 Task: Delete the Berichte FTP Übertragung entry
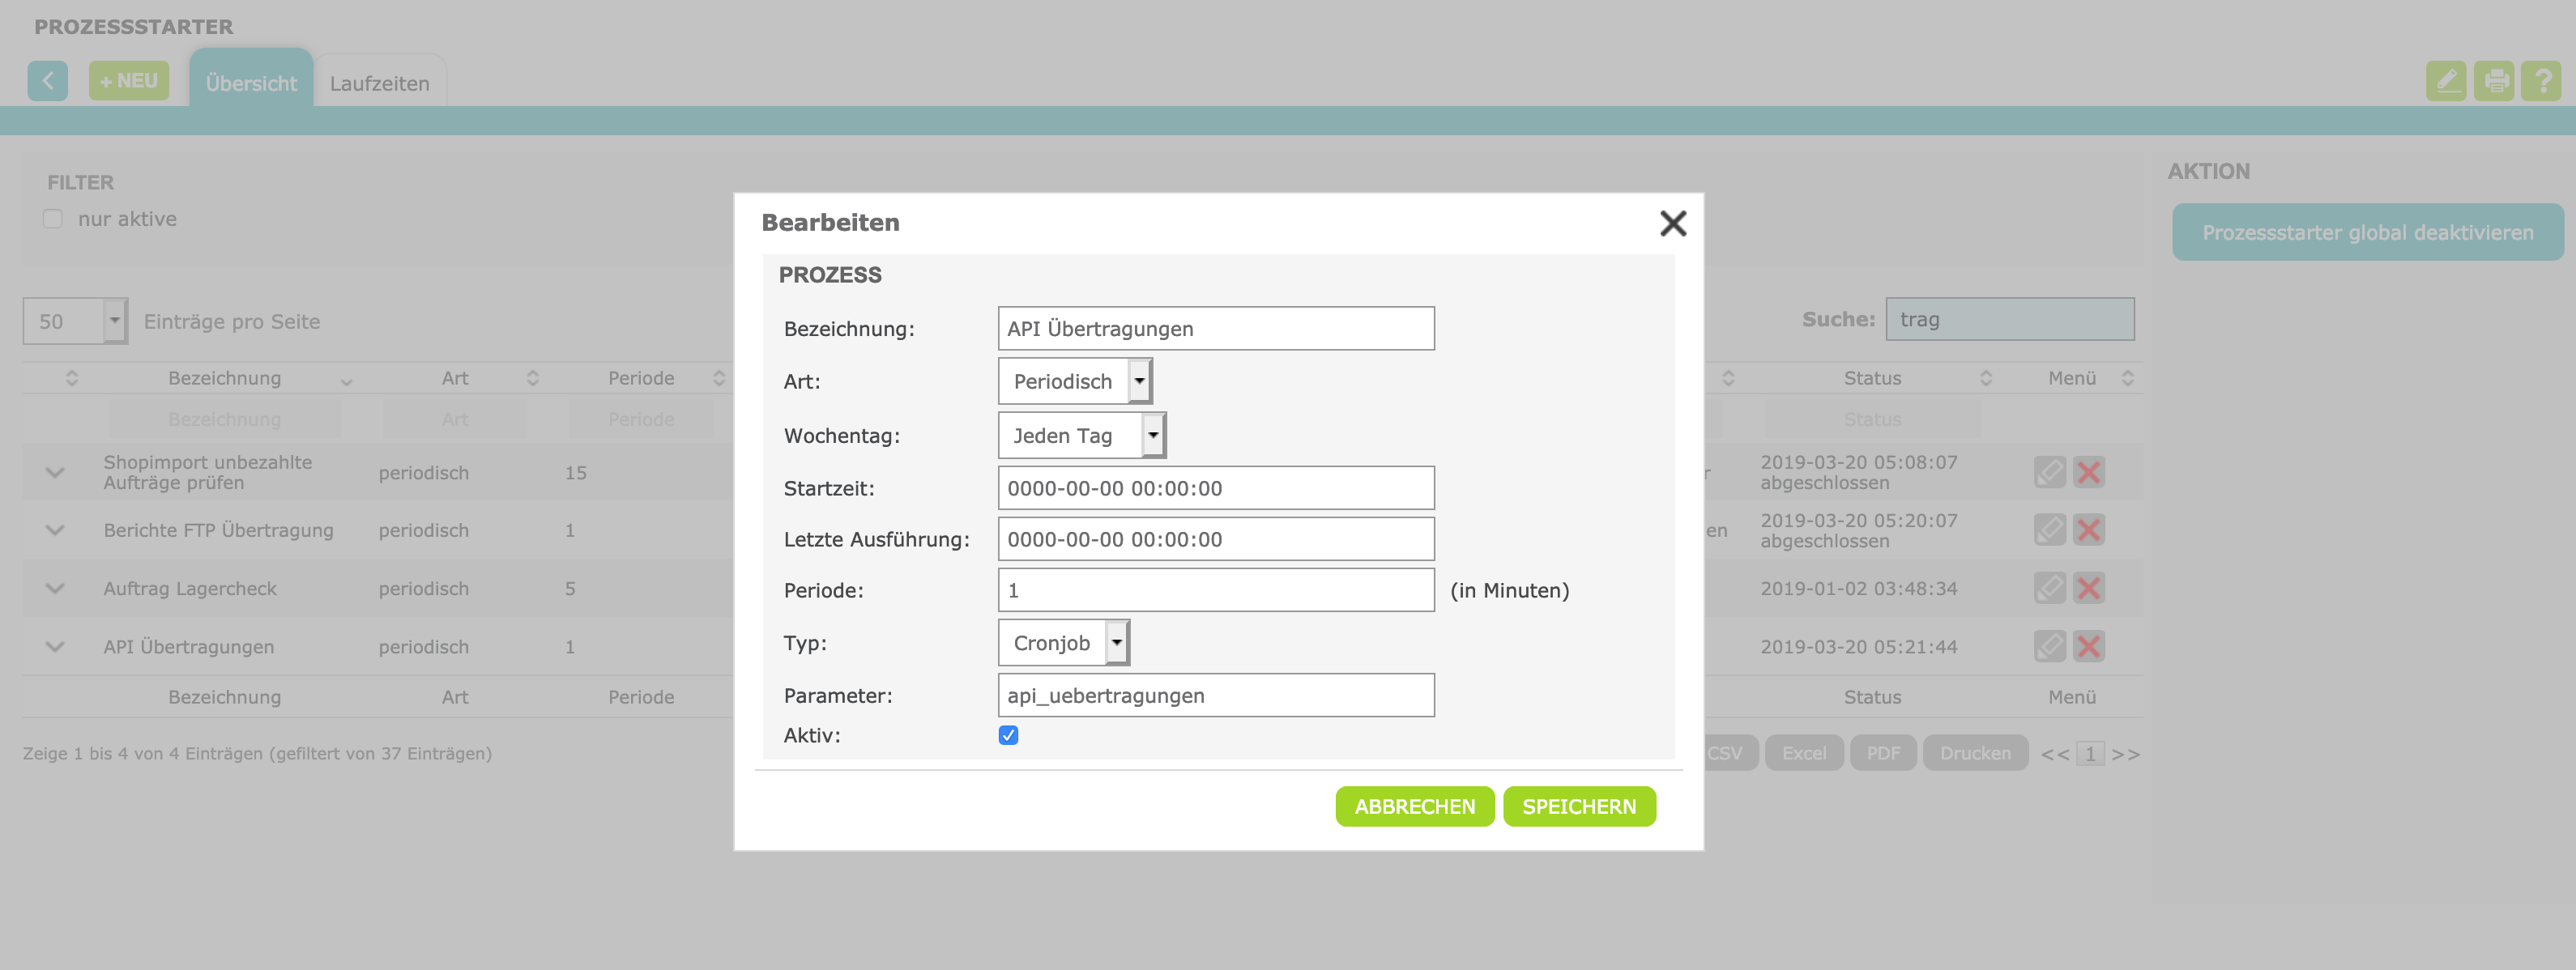point(2088,530)
